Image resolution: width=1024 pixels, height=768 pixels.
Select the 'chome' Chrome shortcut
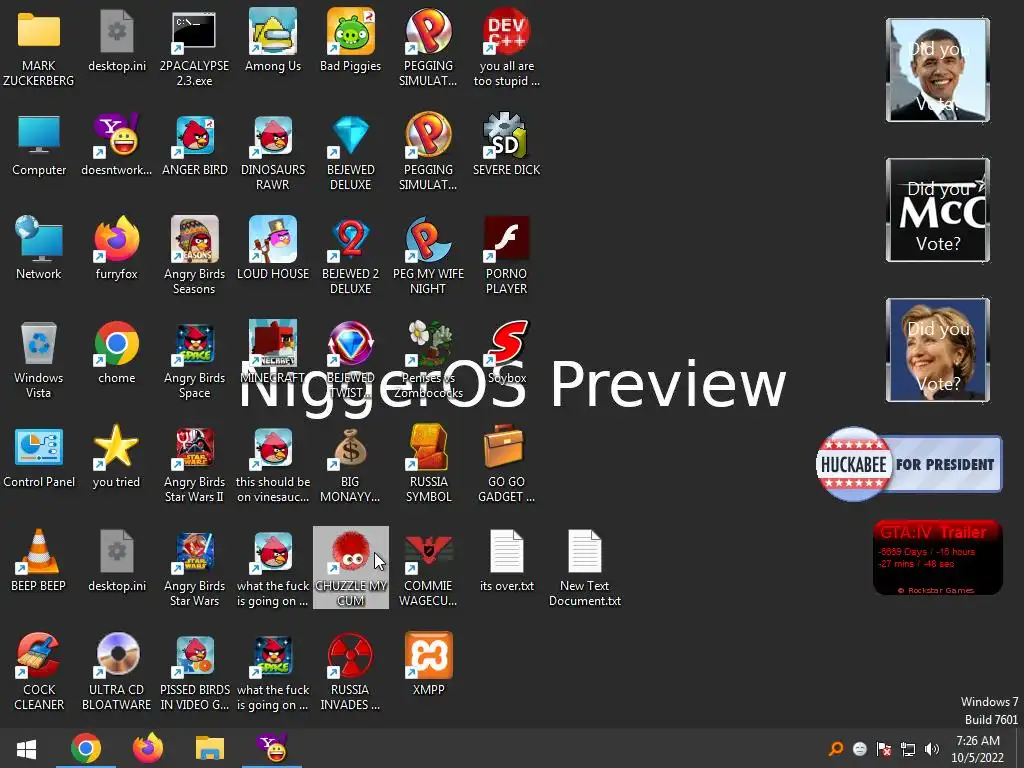tap(116, 343)
